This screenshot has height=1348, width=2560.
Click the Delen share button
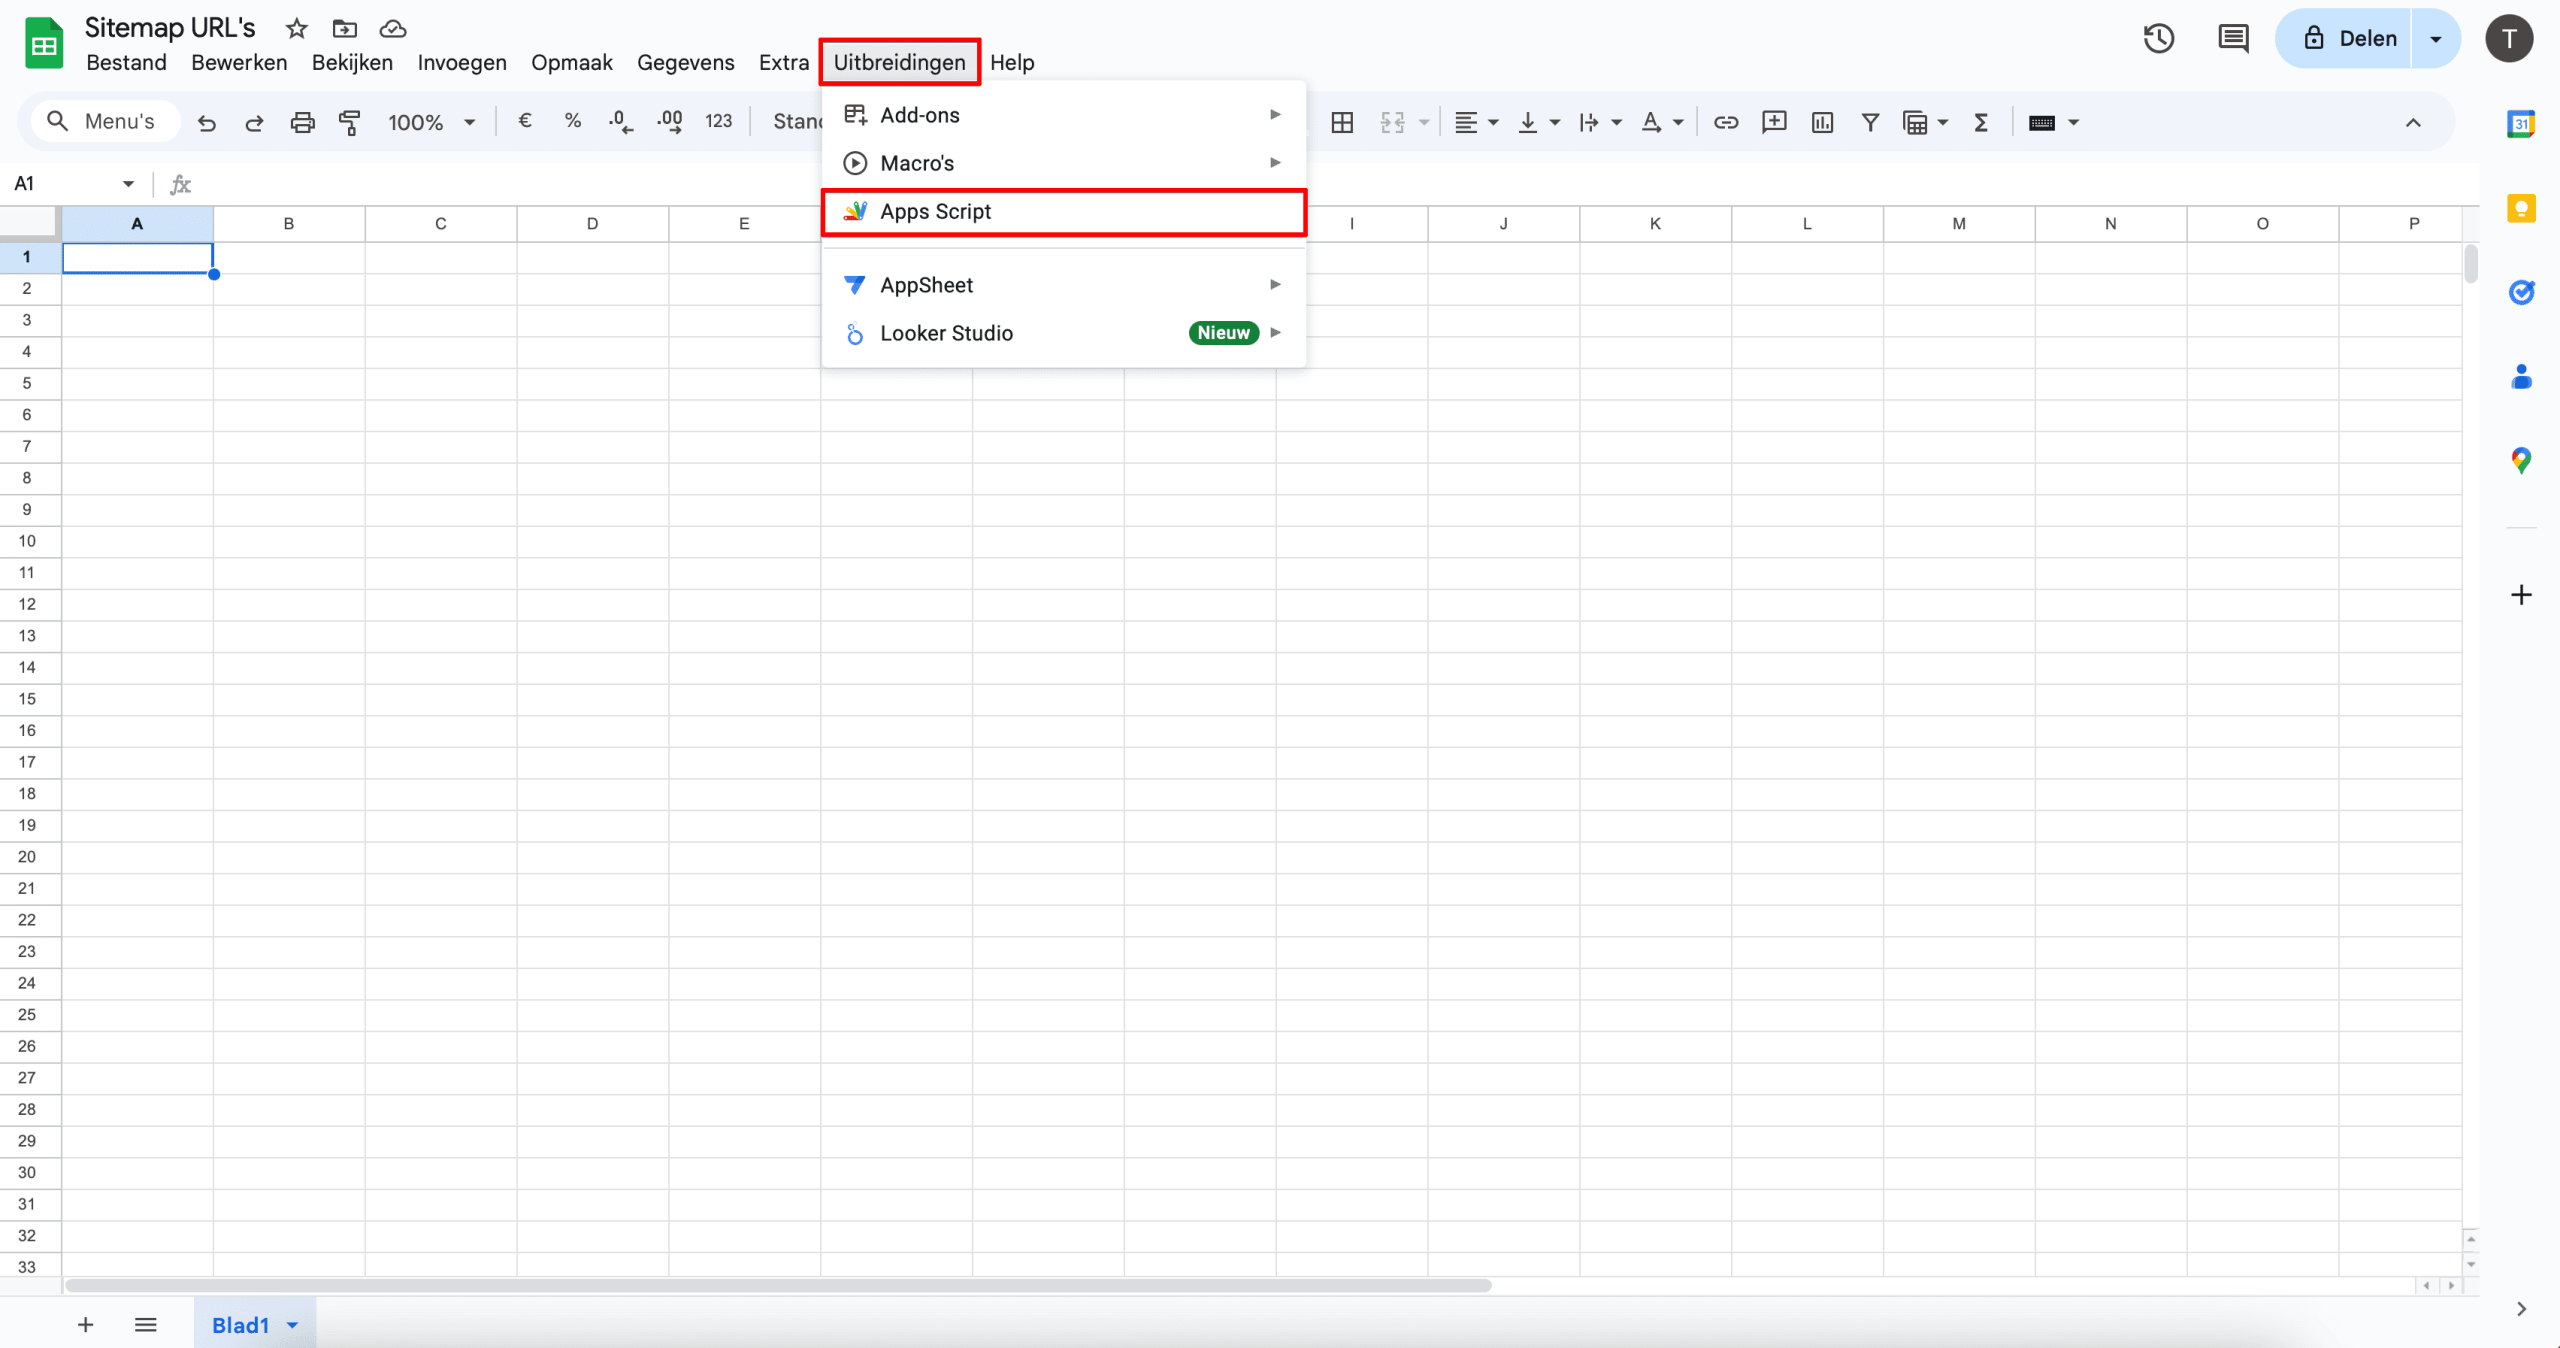[2345, 39]
